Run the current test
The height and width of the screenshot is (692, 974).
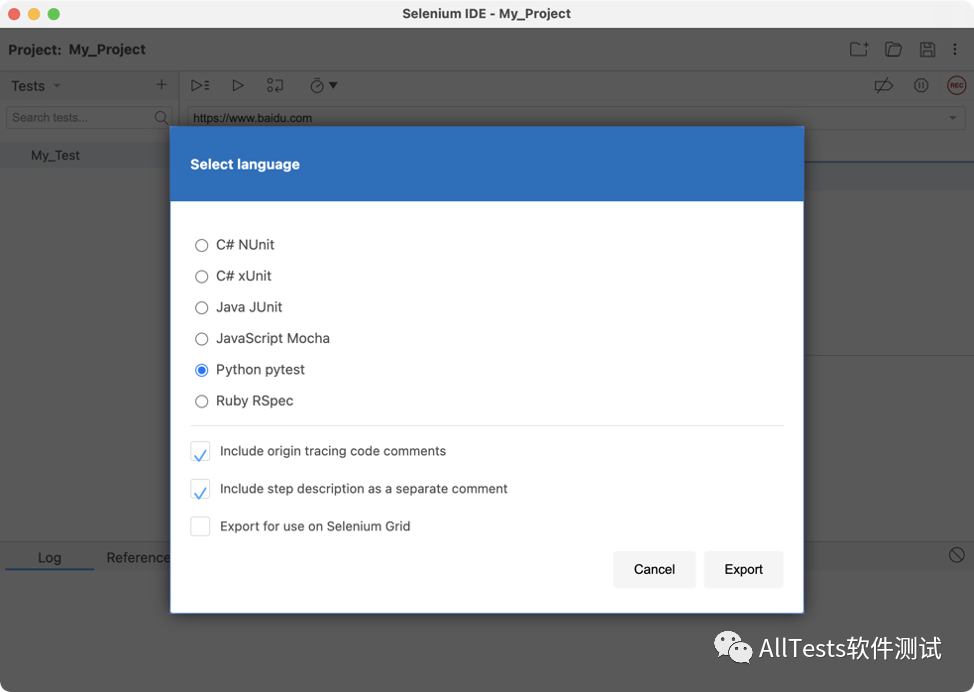coord(237,85)
